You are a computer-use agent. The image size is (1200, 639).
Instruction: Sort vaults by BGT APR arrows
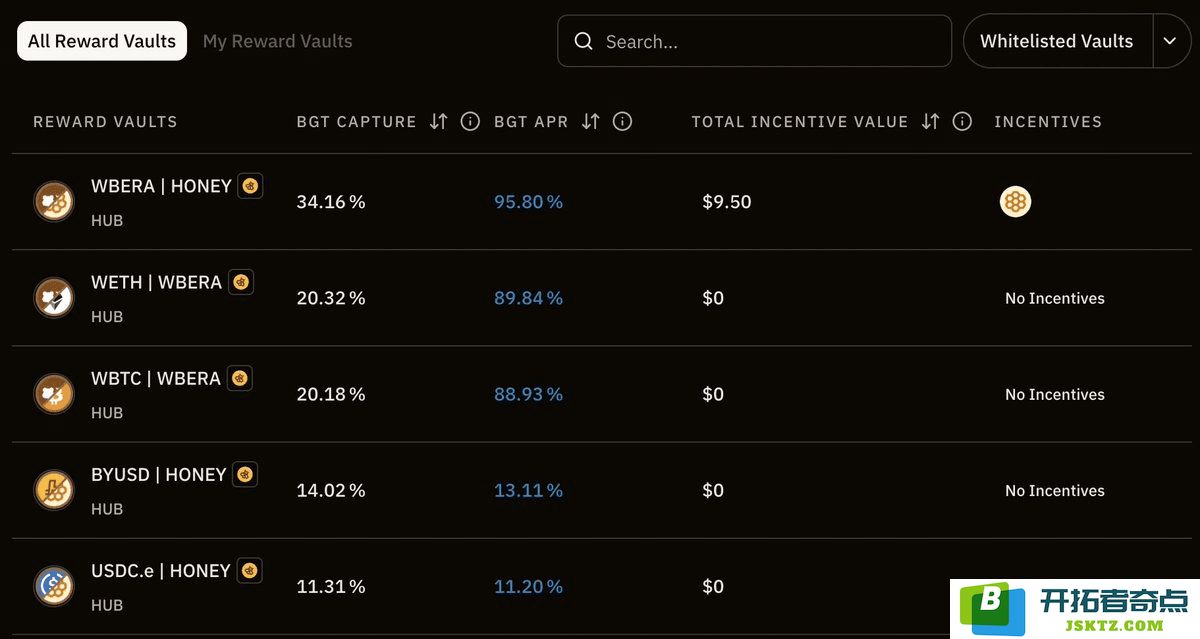tap(590, 121)
